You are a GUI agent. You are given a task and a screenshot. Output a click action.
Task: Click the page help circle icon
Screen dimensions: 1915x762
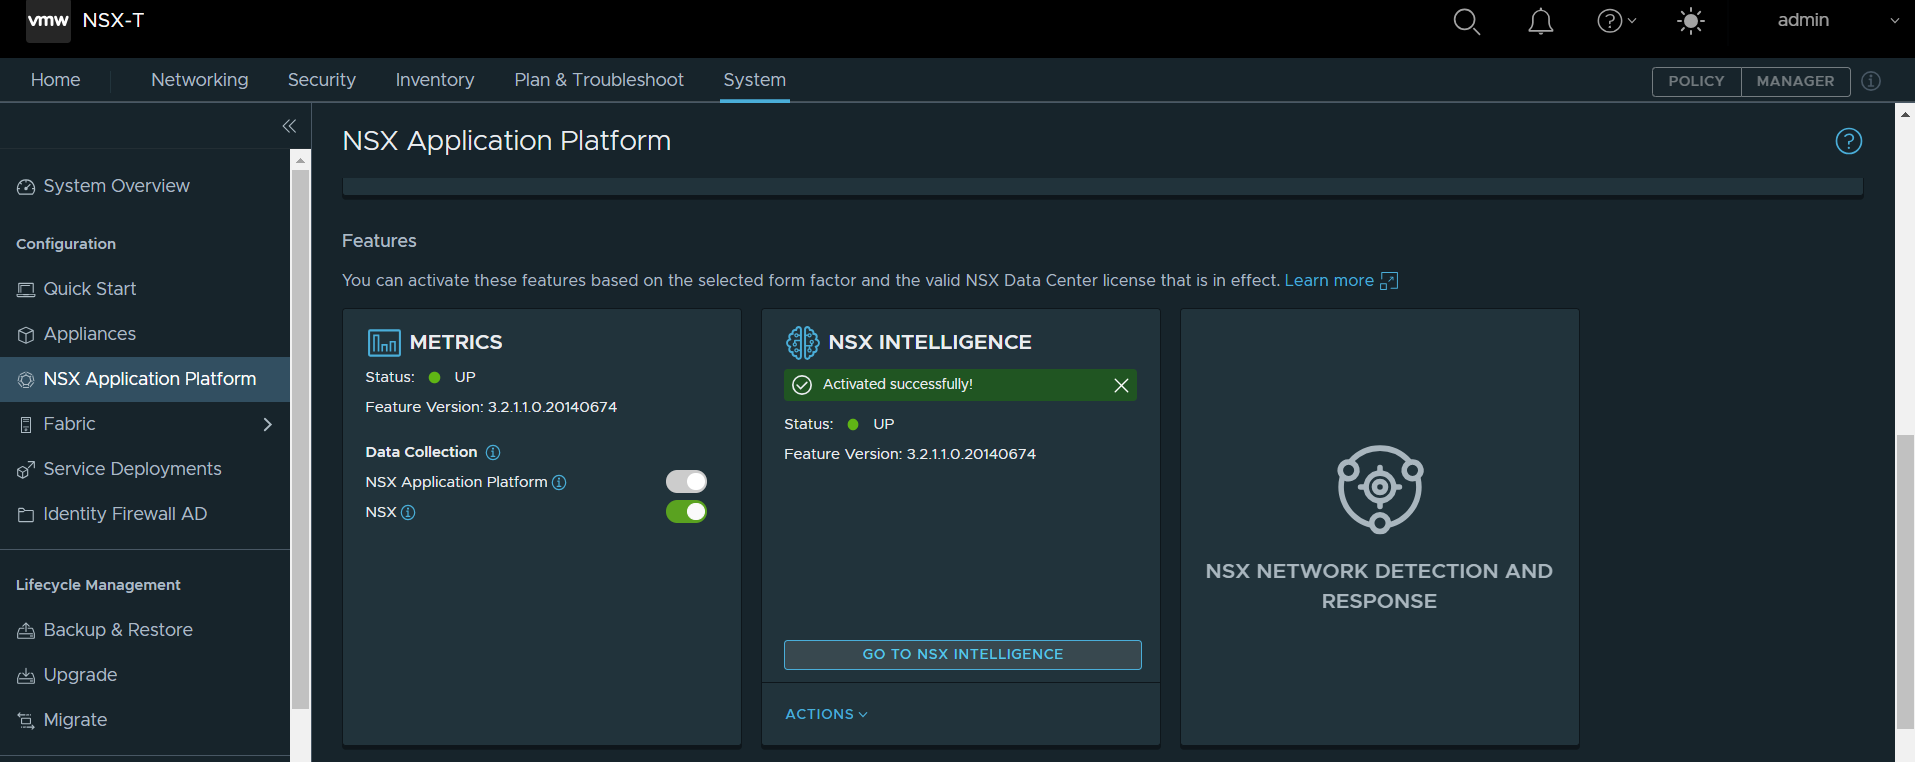[x=1848, y=141]
